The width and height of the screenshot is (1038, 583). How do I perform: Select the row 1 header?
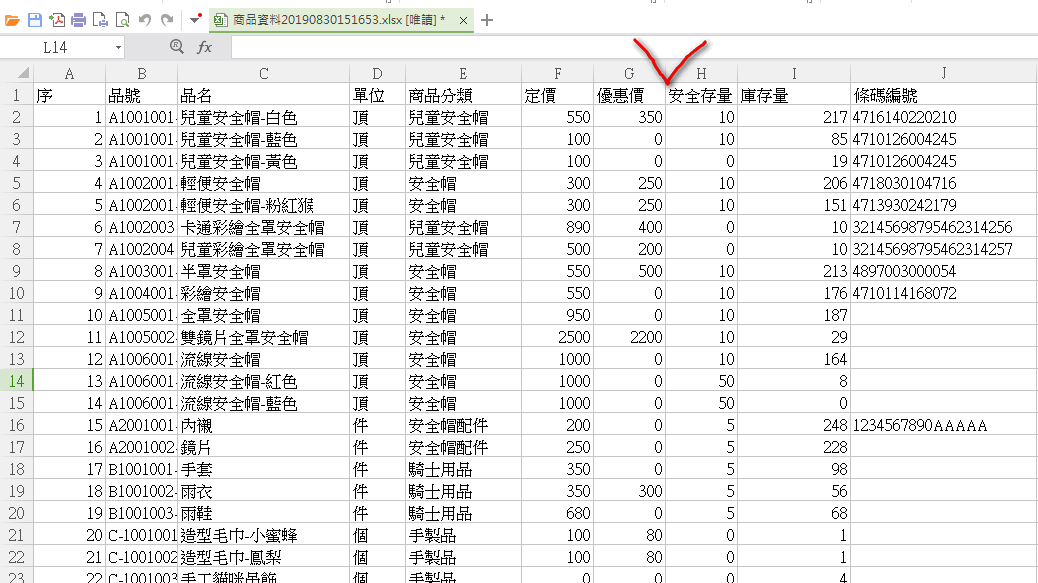click(x=17, y=95)
